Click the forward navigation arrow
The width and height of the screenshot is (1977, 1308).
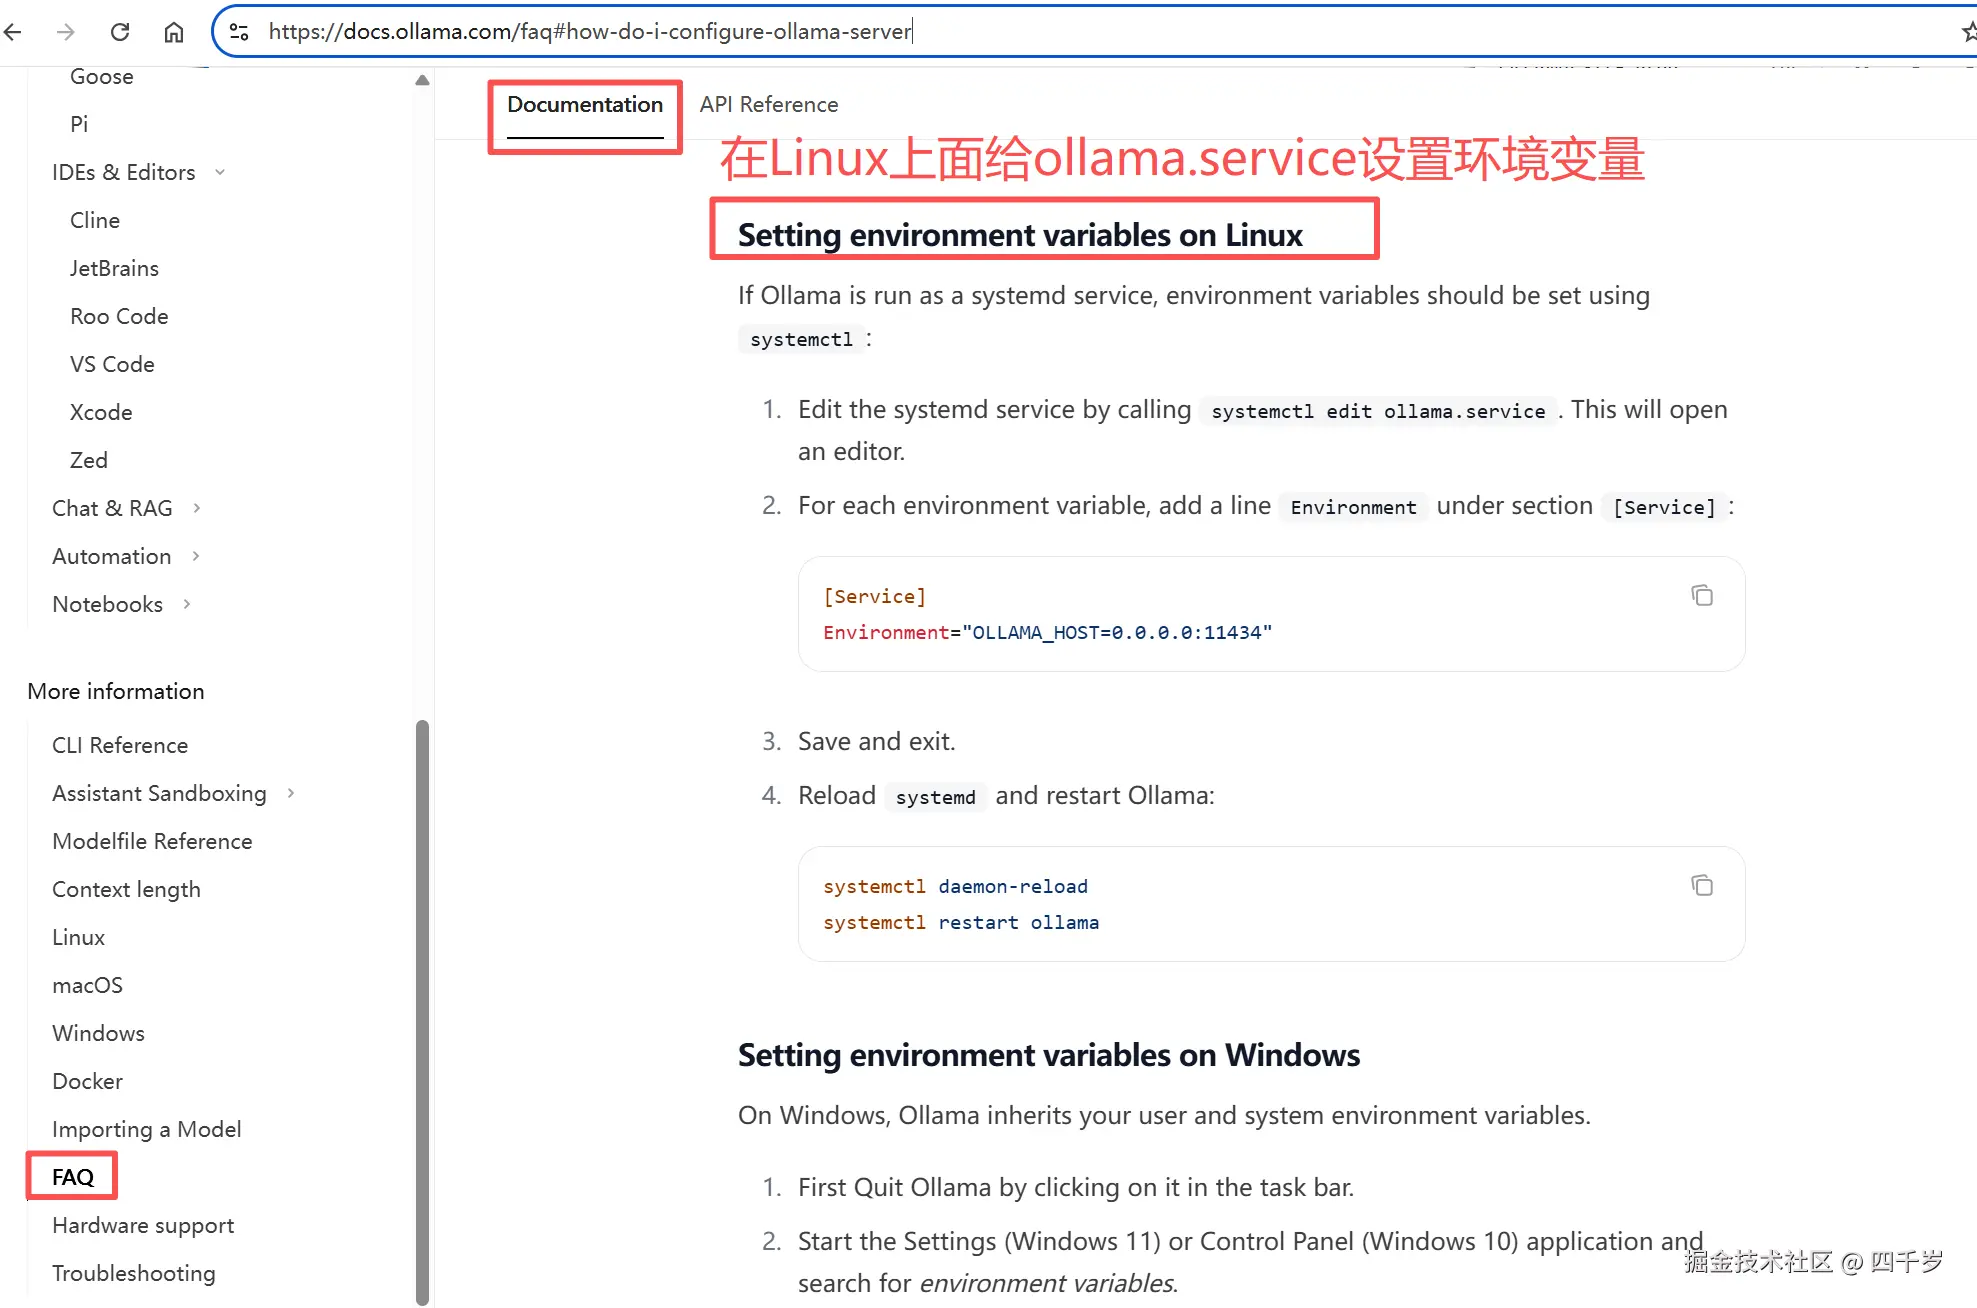[66, 31]
